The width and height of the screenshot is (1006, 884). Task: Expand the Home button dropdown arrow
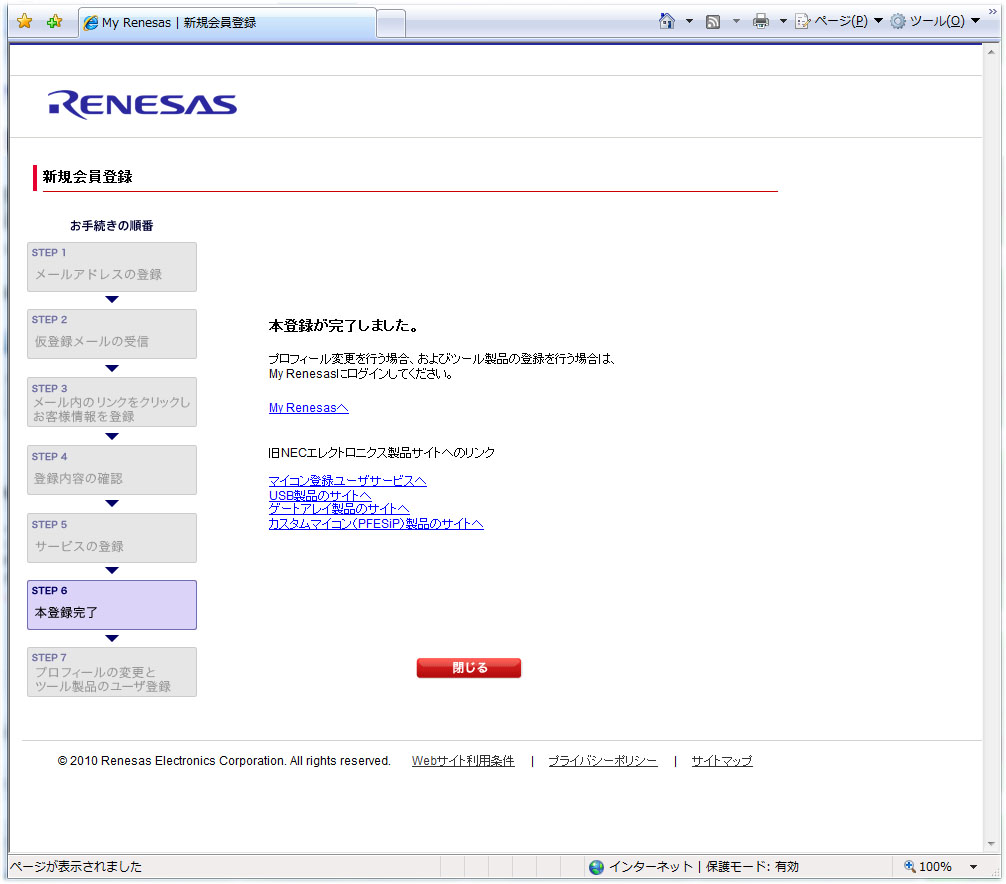[689, 21]
